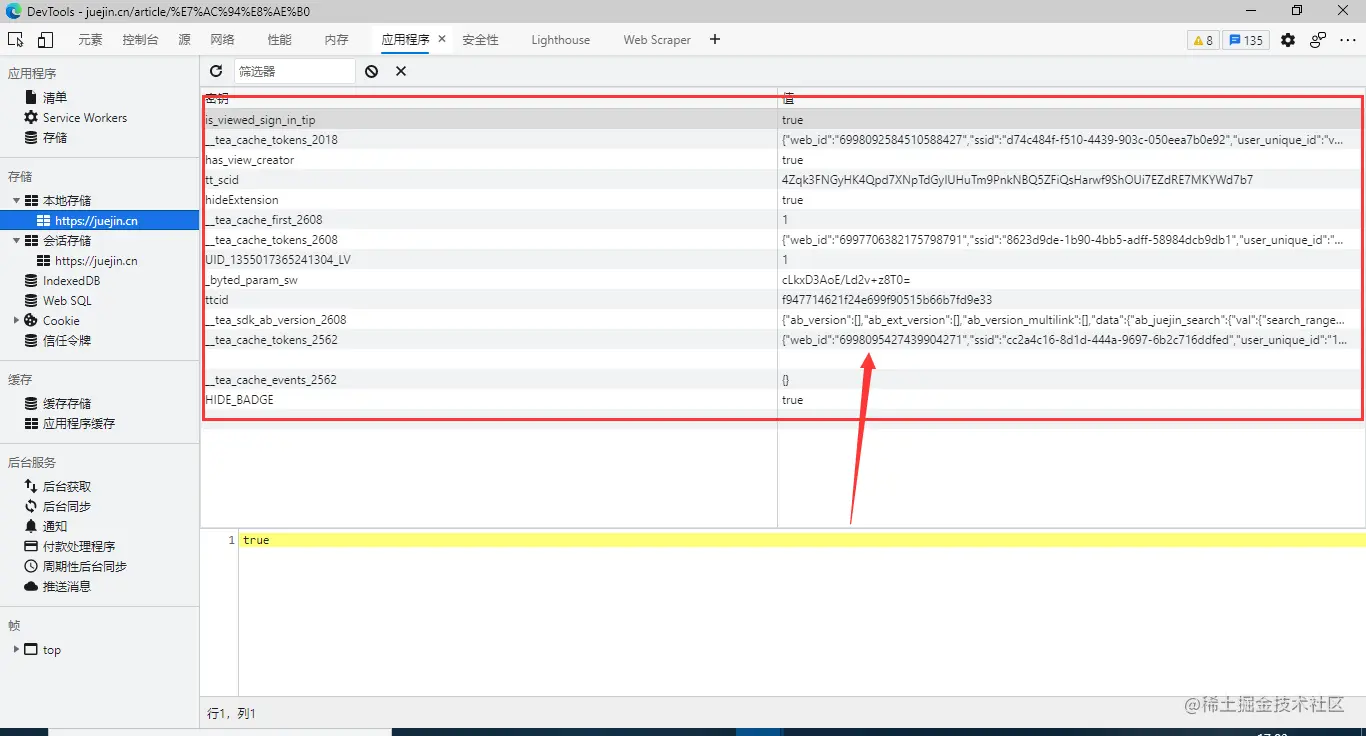
Task: Select the __tea_cache_tokens_2608 key
Action: [x=271, y=240]
